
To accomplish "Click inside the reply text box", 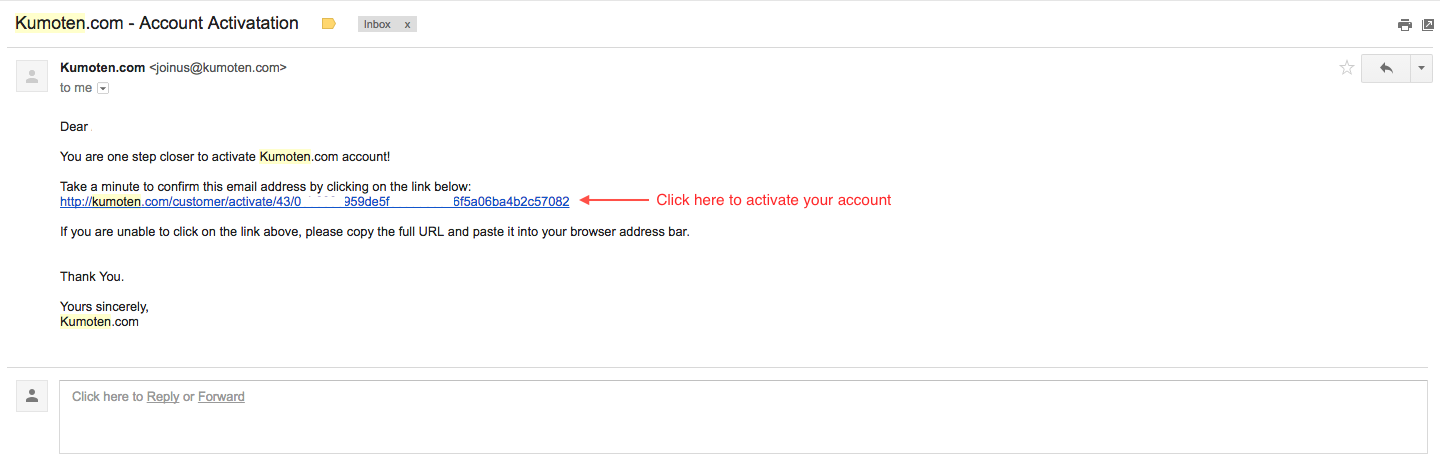I will [743, 417].
